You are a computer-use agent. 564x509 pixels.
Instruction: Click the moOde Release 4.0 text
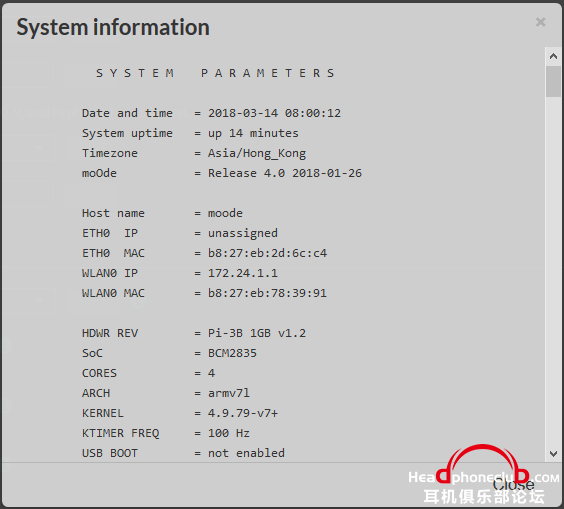point(285,173)
